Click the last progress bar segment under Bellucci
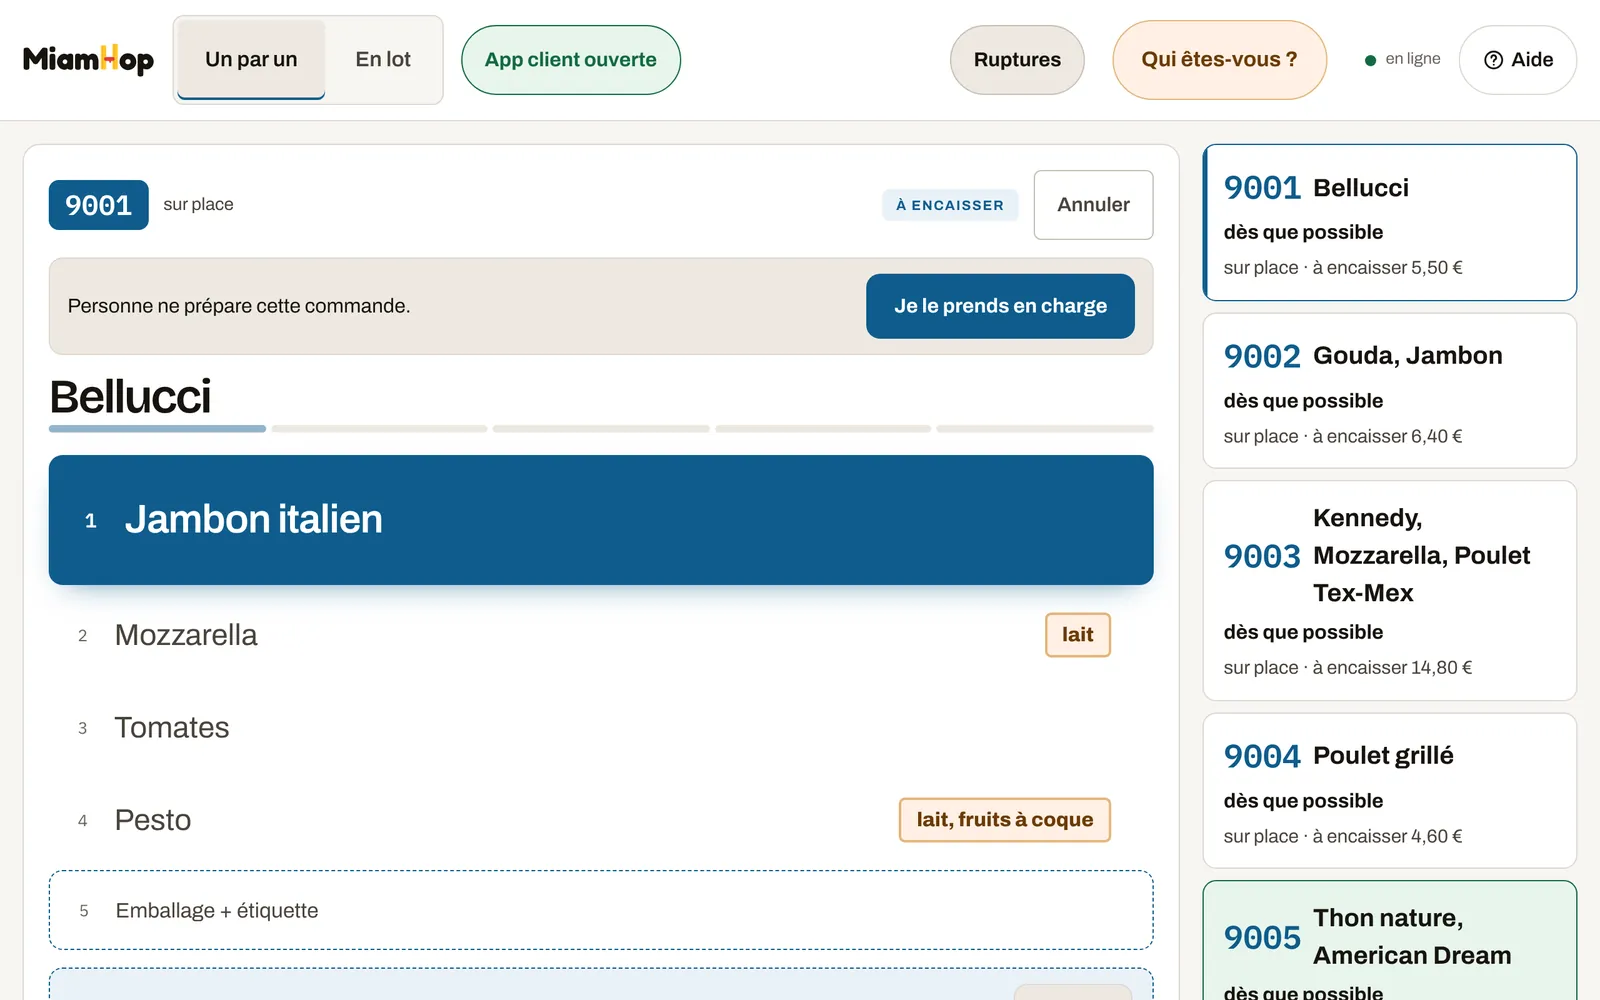The height and width of the screenshot is (1000, 1600). [1045, 429]
